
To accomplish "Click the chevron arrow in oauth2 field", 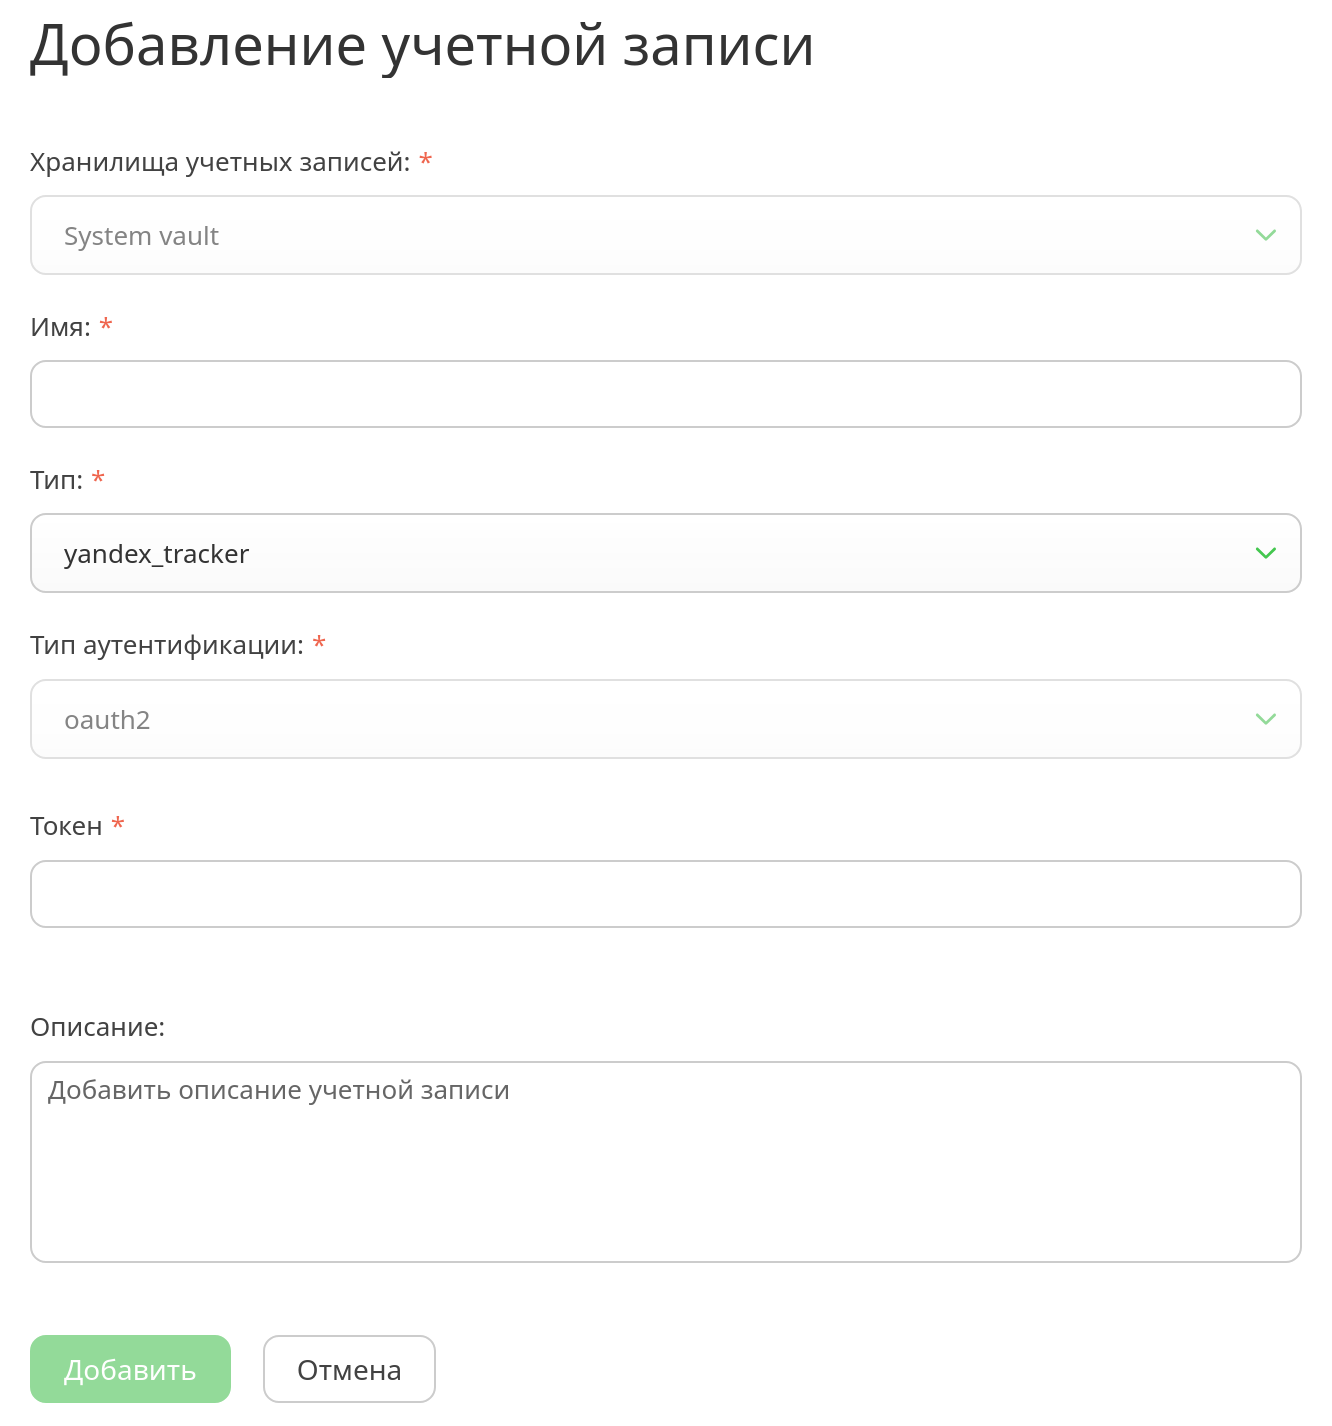I will pos(1265,719).
